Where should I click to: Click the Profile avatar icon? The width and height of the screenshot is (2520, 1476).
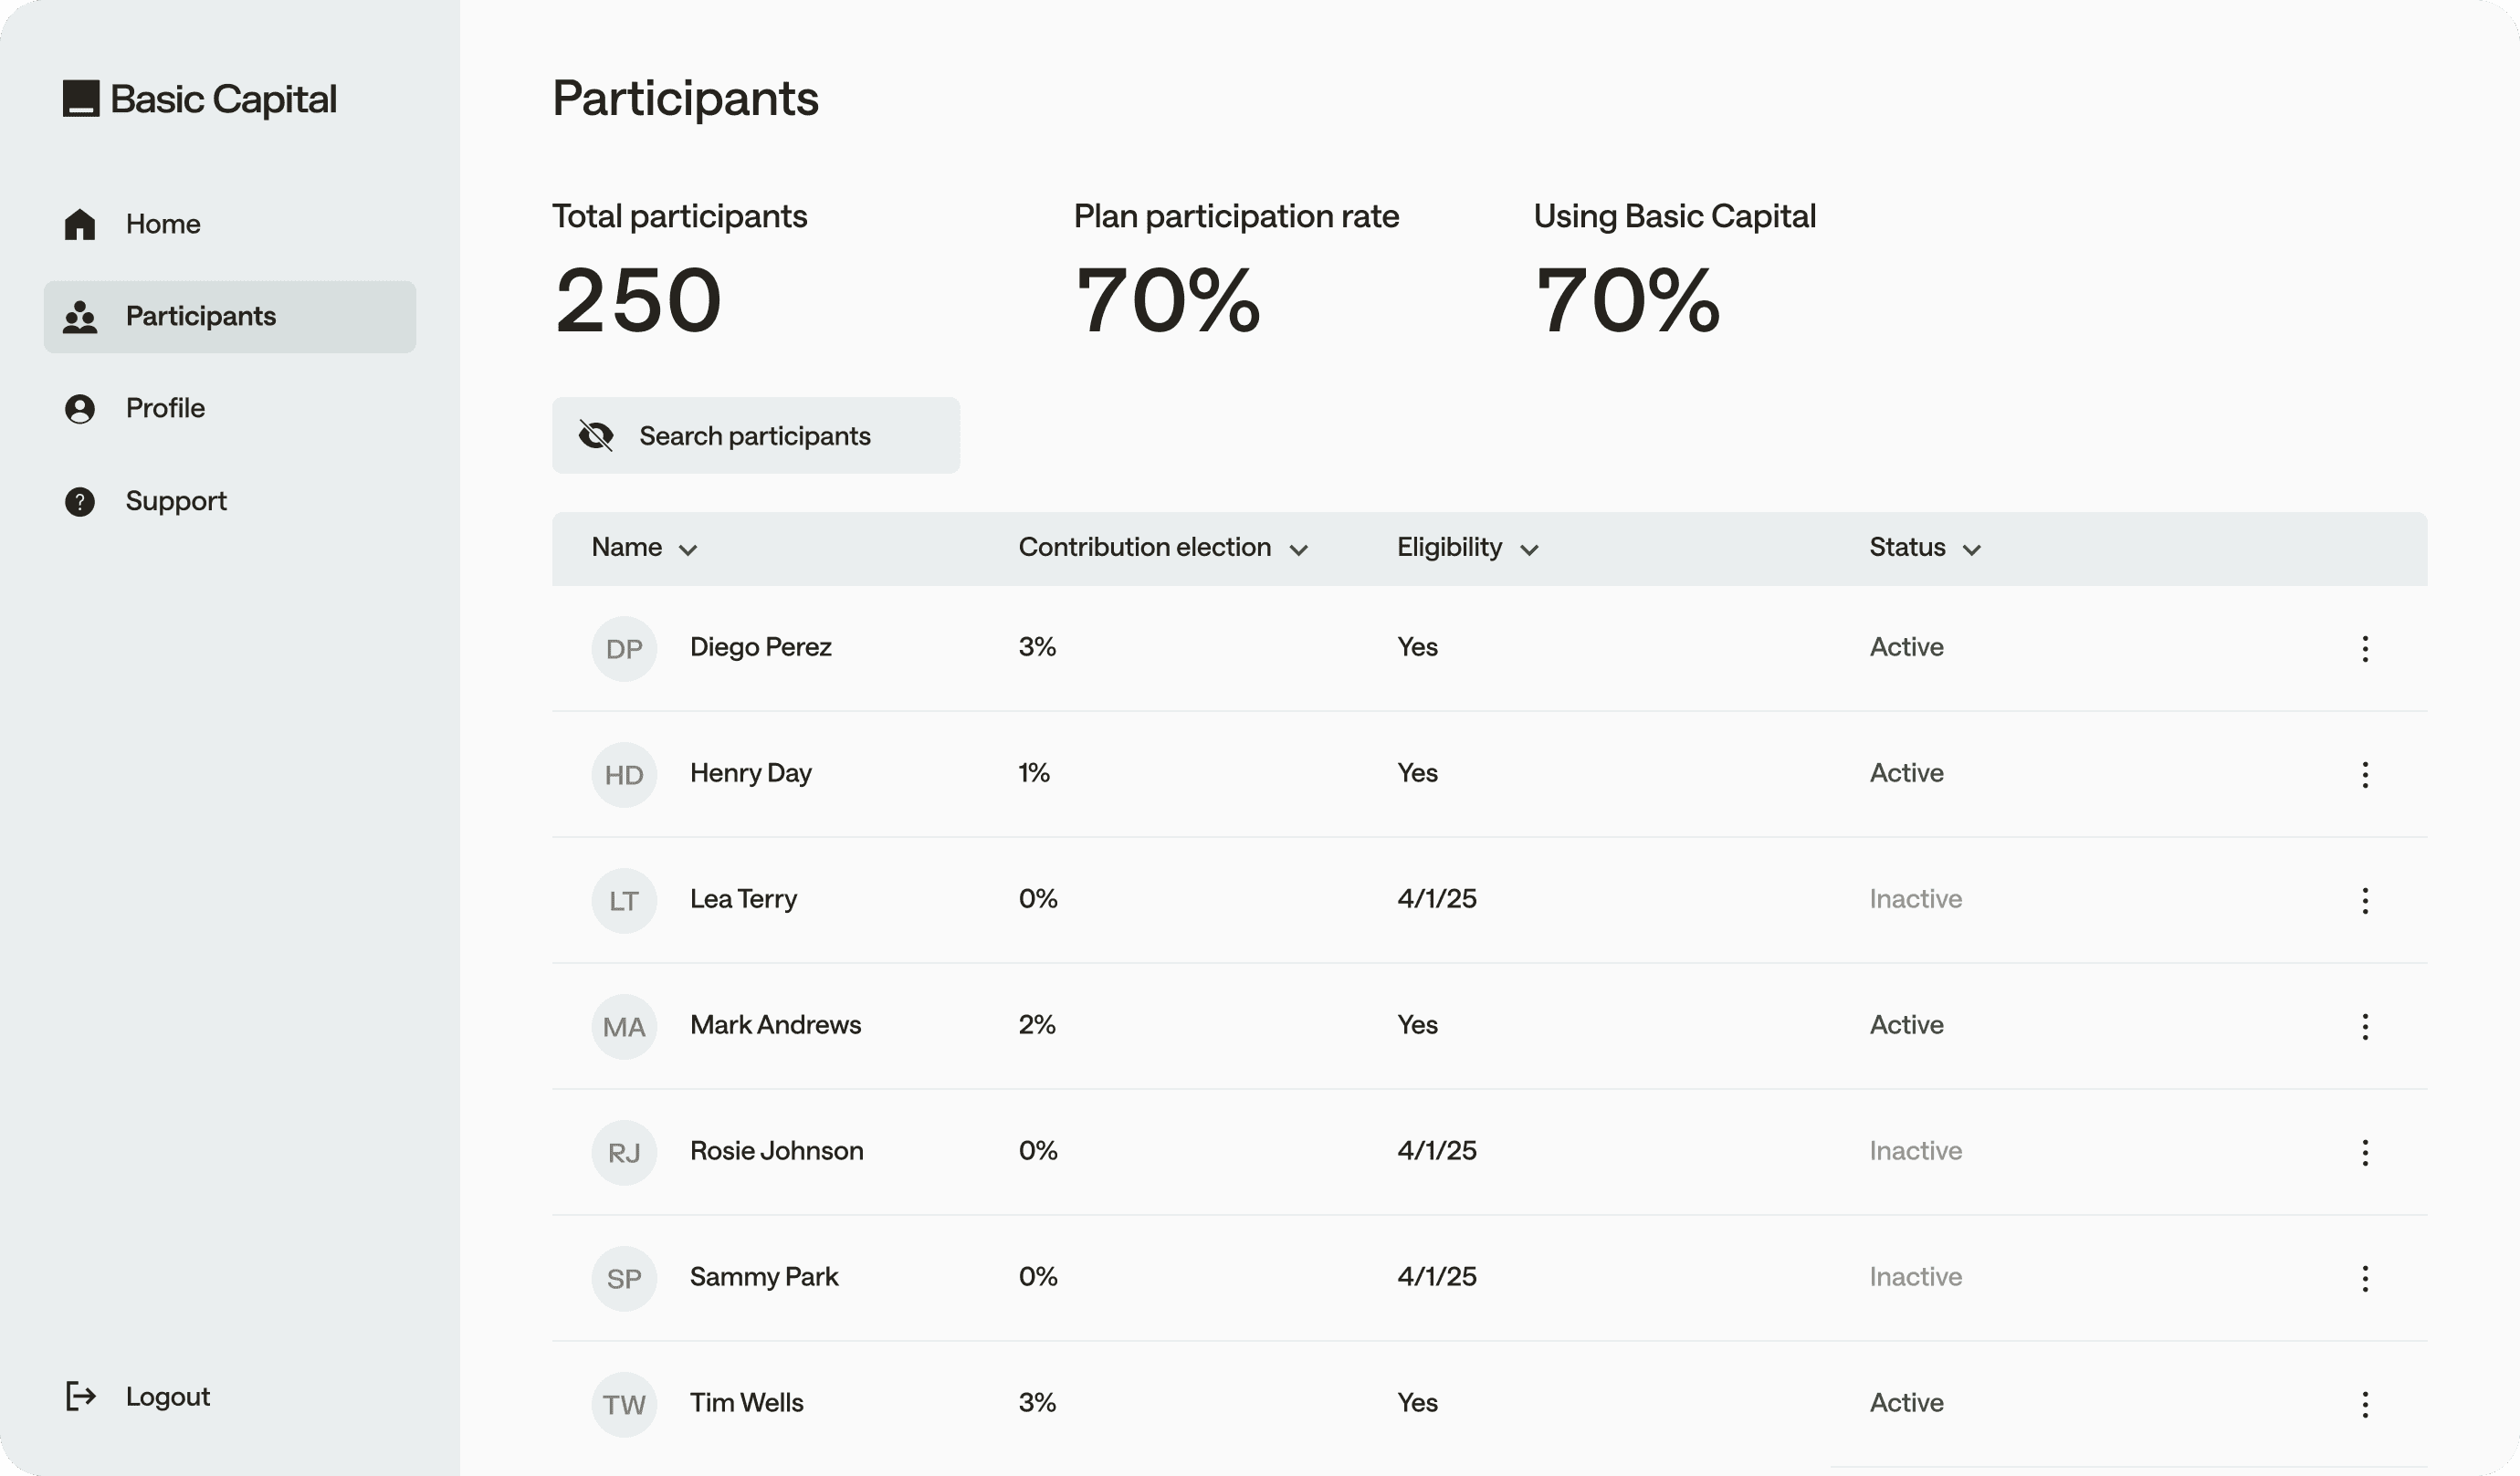(80, 409)
